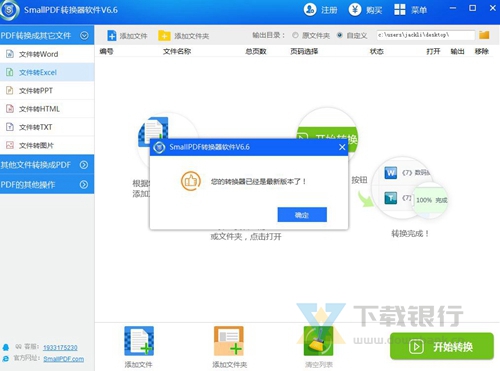Screen dimensions: 500x371
Task: Click the 转换完成！ caption text
Action: [410, 234]
